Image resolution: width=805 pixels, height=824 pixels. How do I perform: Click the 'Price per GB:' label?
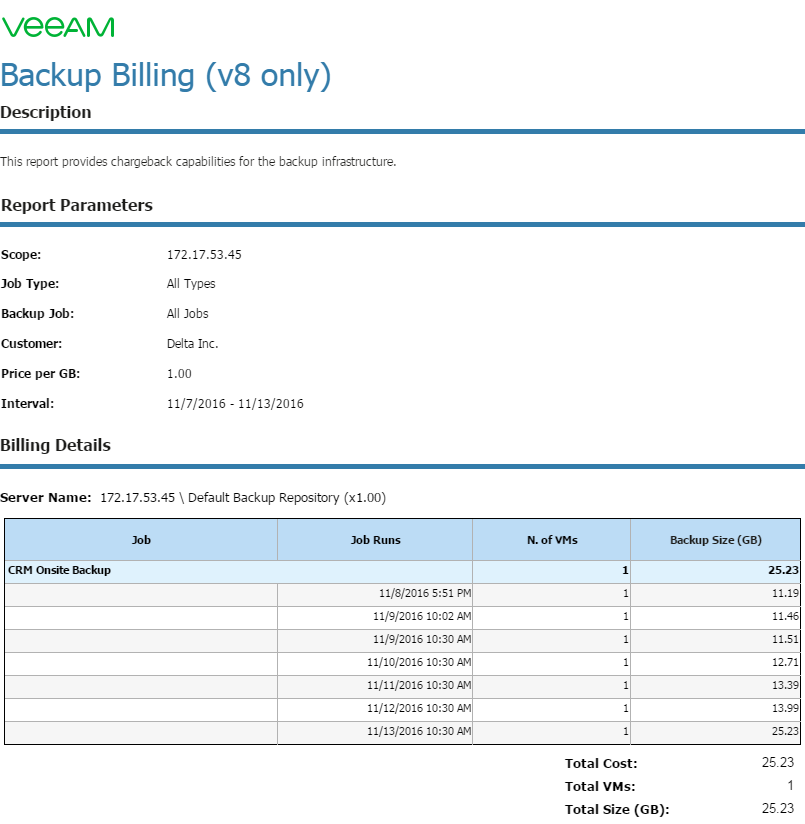coord(40,374)
